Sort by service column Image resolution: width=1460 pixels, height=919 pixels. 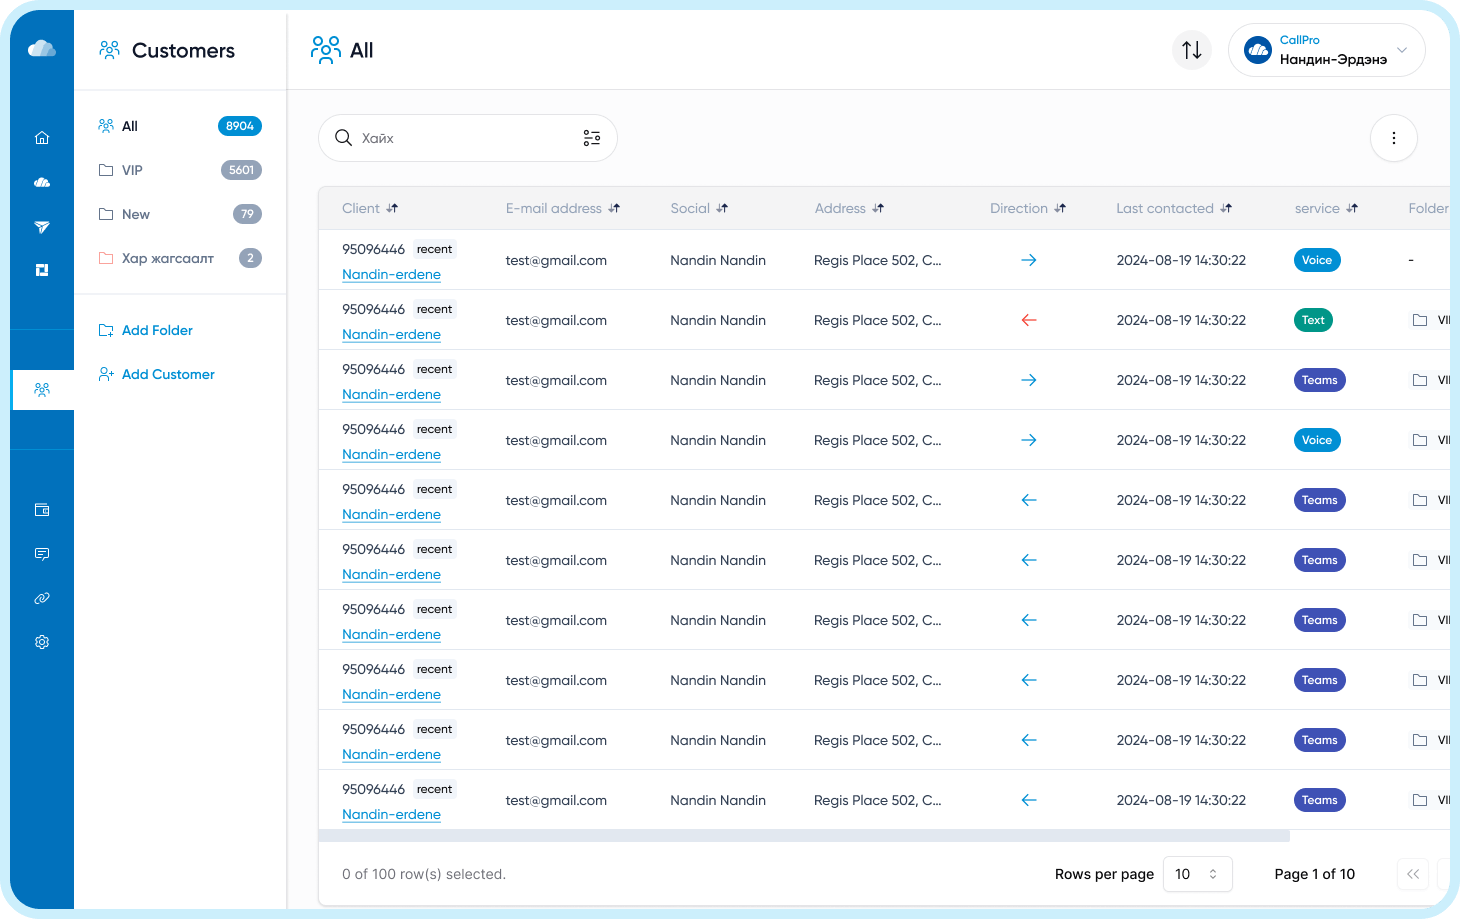1326,208
